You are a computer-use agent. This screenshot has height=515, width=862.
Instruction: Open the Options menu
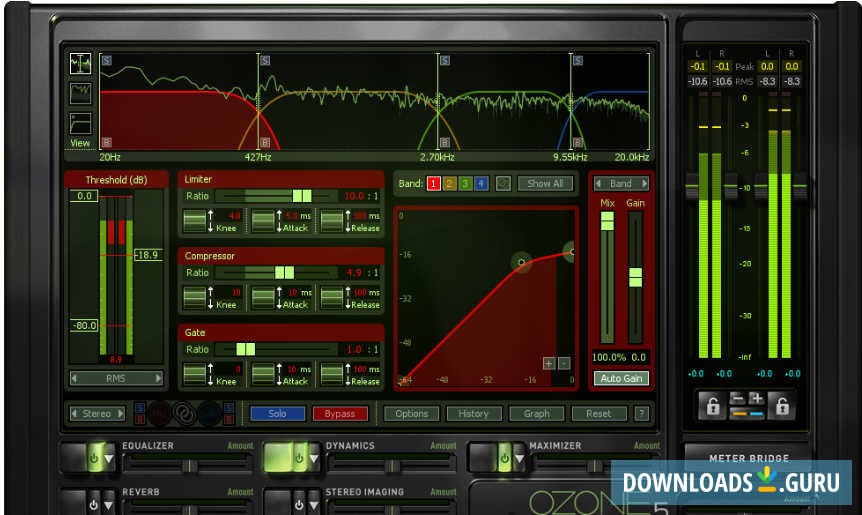(x=411, y=413)
